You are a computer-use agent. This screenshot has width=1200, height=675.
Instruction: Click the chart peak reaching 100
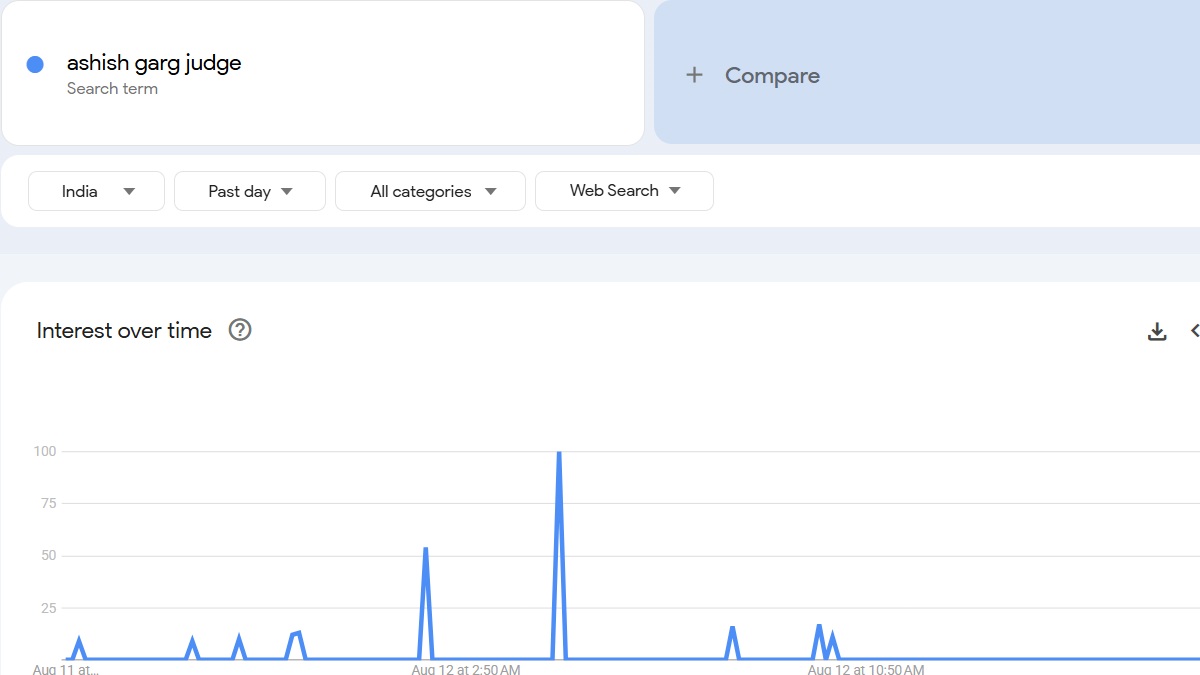tap(559, 453)
